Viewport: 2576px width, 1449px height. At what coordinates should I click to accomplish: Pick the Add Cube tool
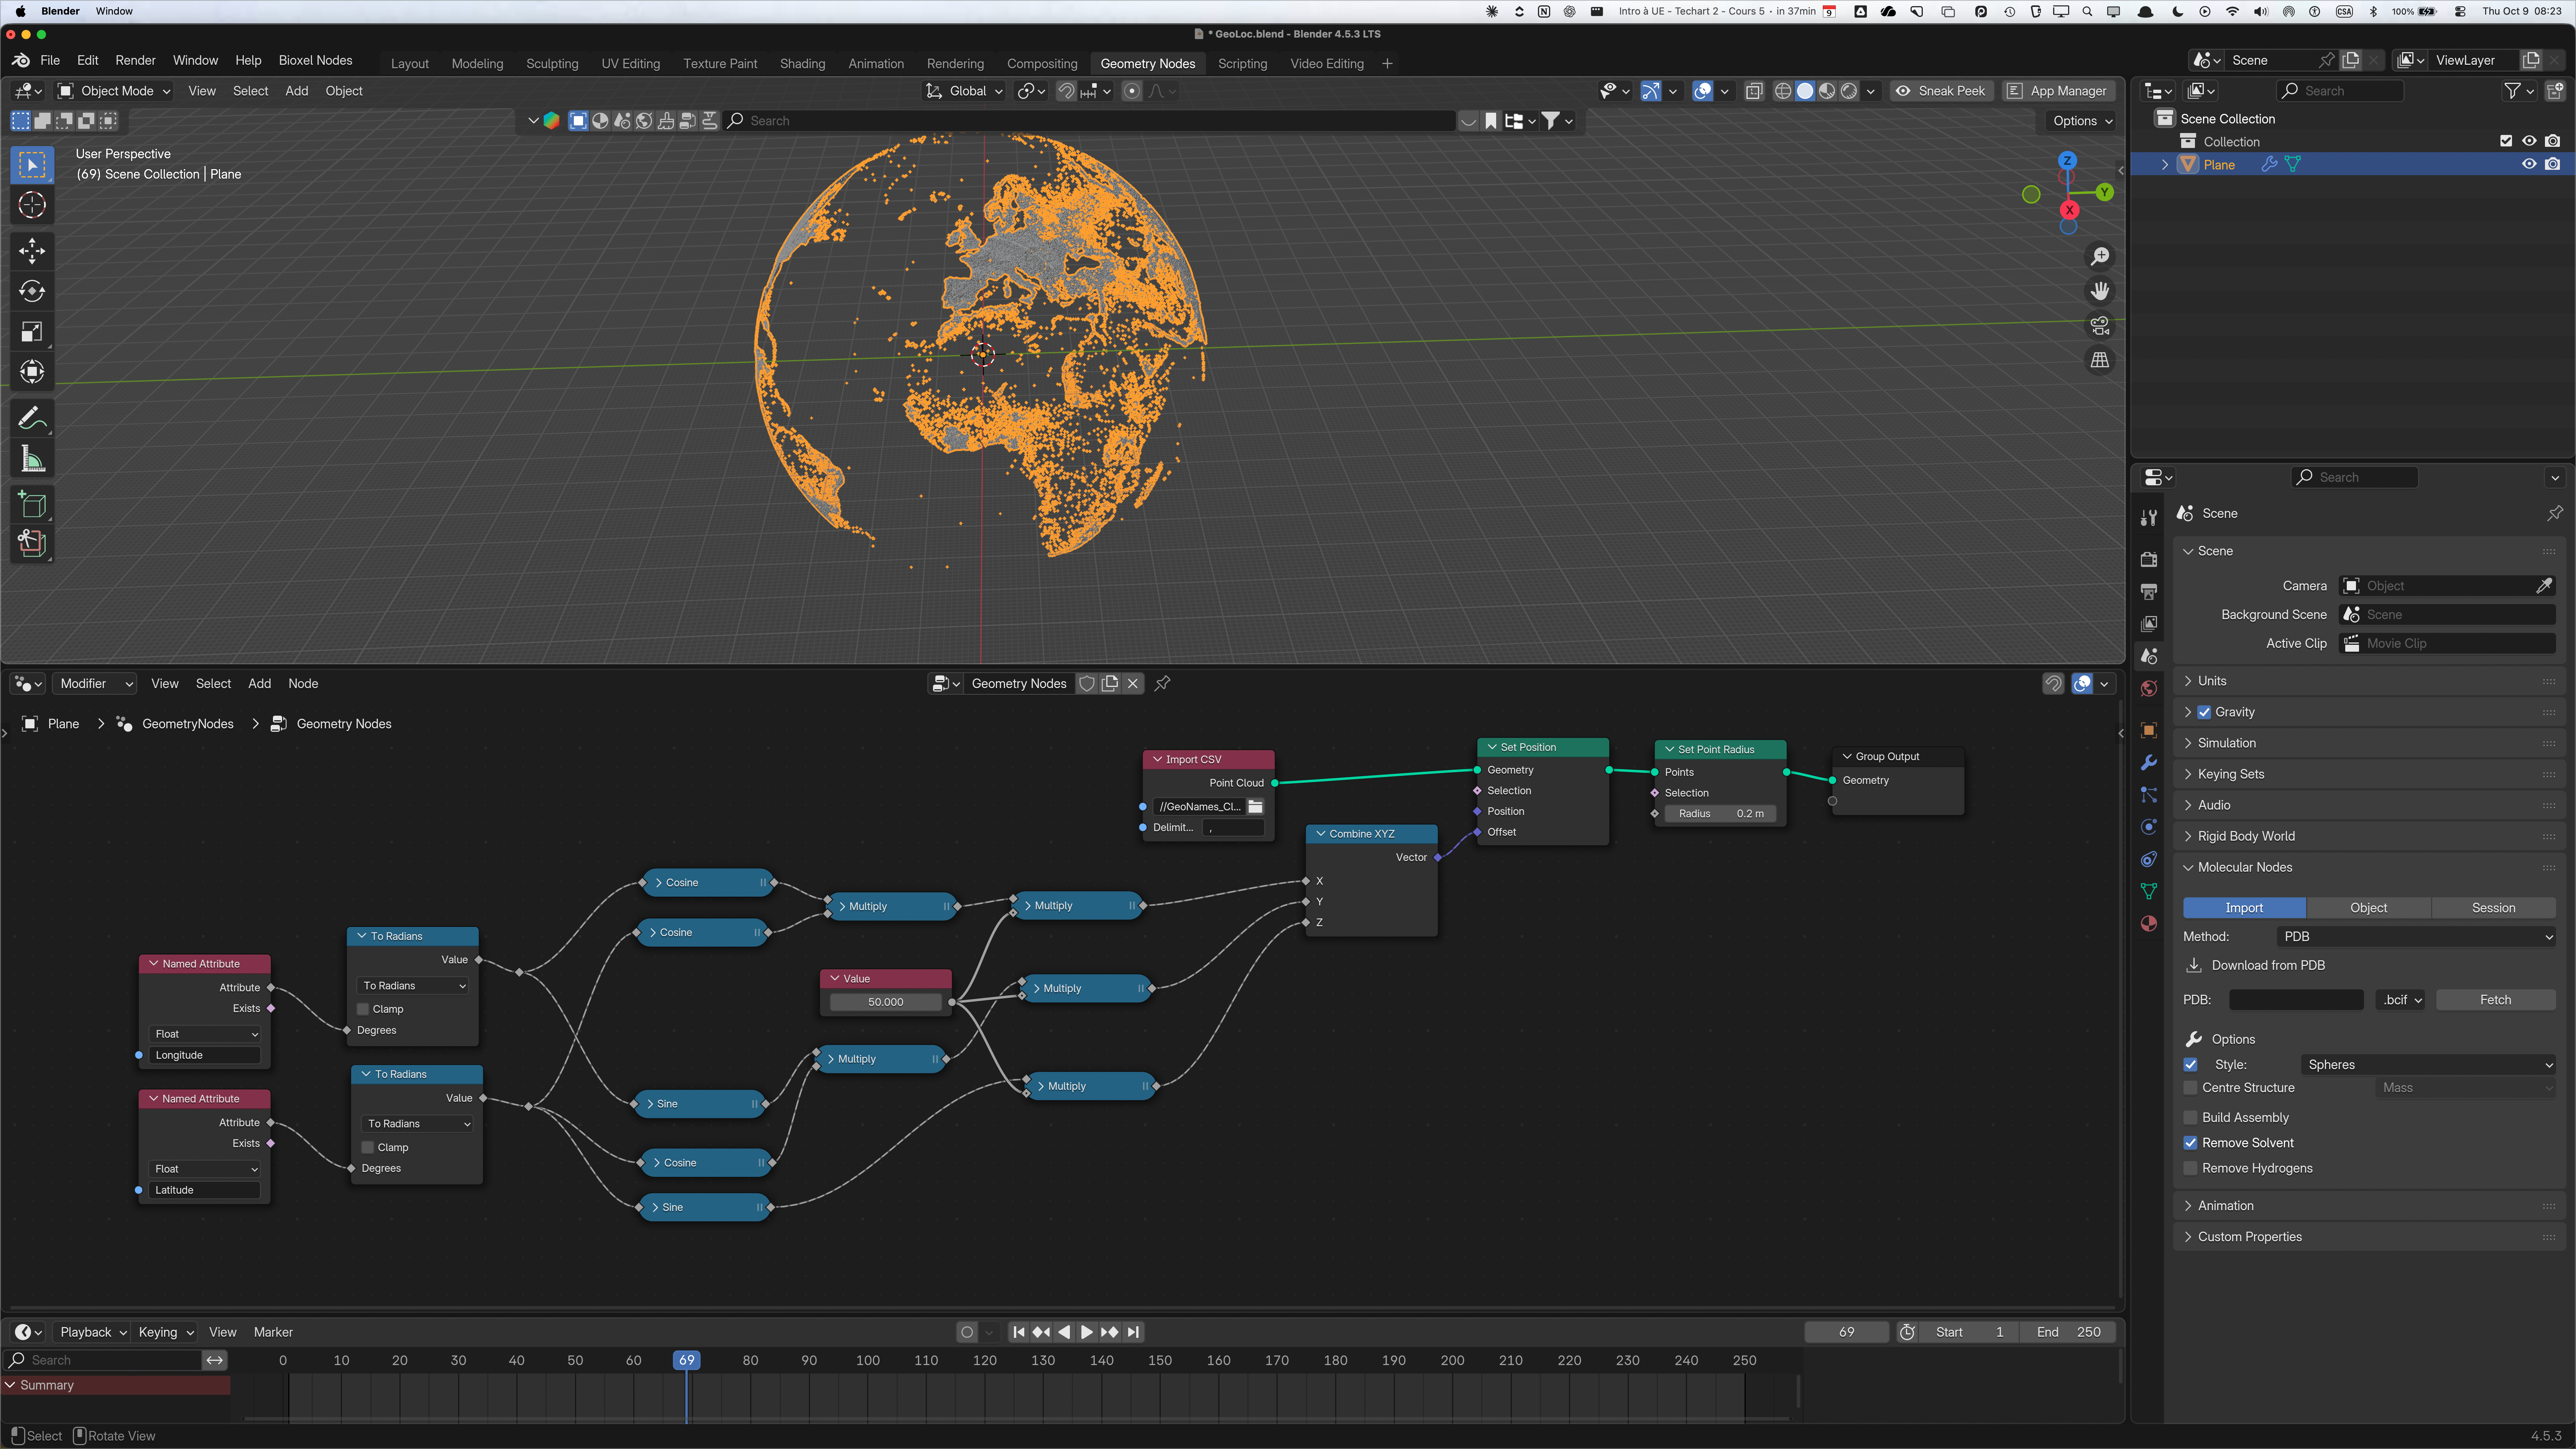(x=32, y=504)
